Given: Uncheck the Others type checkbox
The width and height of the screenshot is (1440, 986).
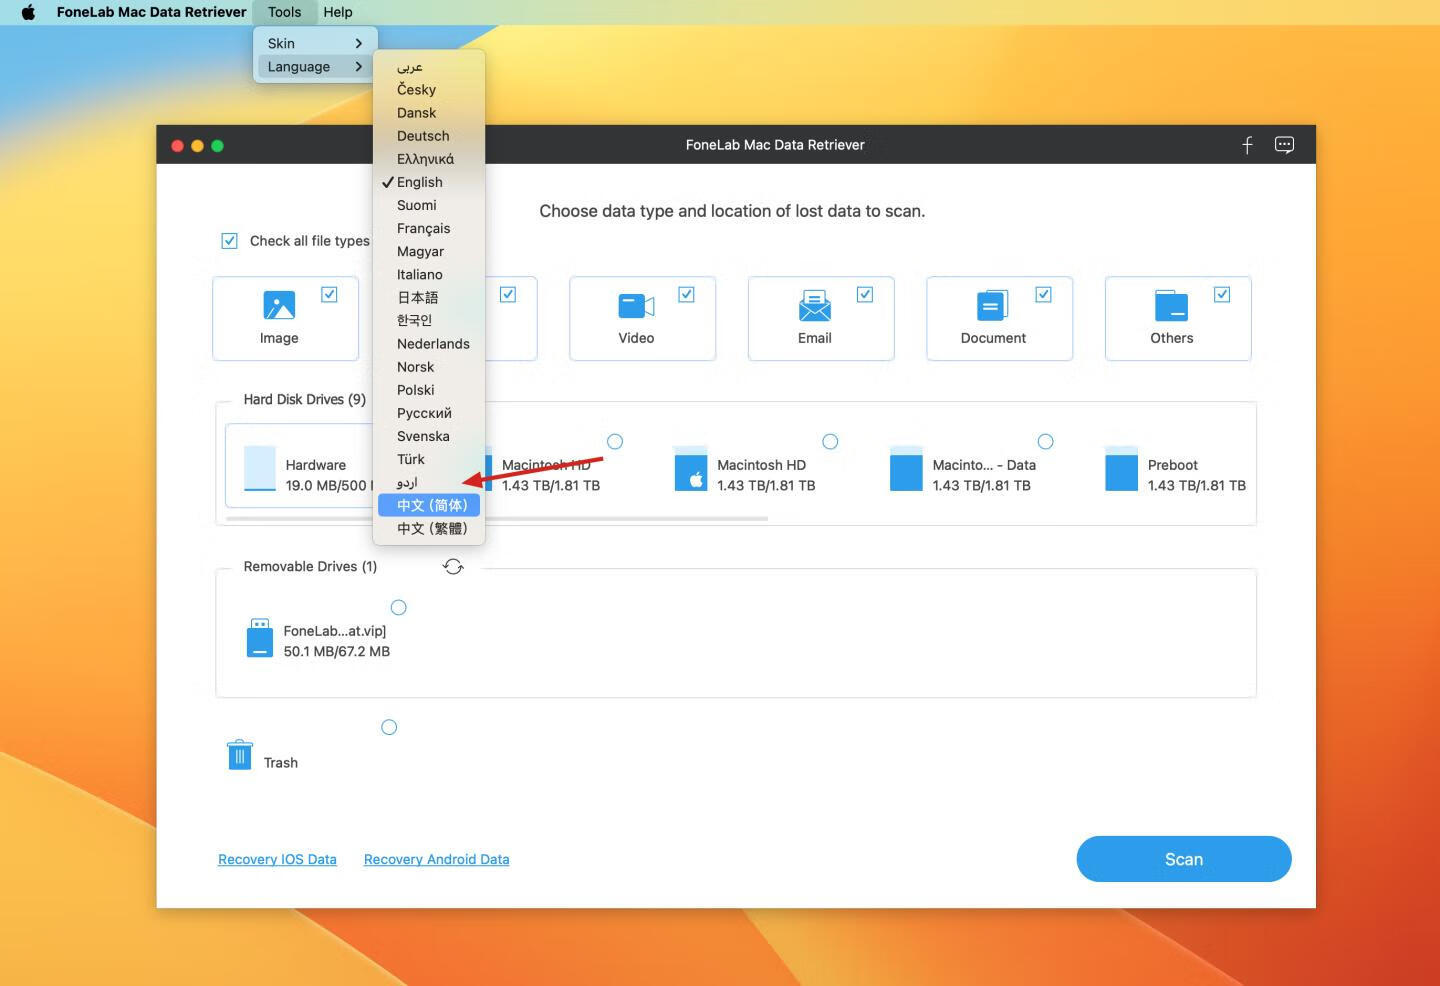Looking at the screenshot, I should (1222, 294).
